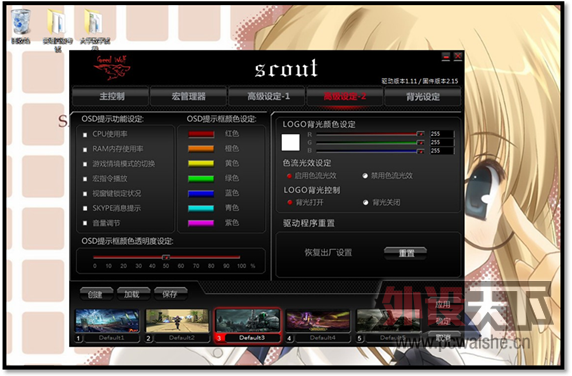This screenshot has height=376, width=572.
Task: Select 启用色流光效 radio button
Action: click(289, 176)
